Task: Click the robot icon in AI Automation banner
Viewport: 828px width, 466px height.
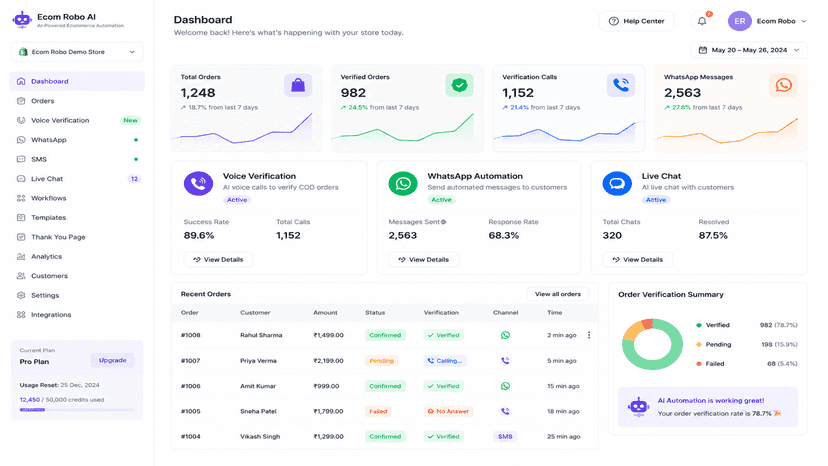Action: (x=638, y=407)
